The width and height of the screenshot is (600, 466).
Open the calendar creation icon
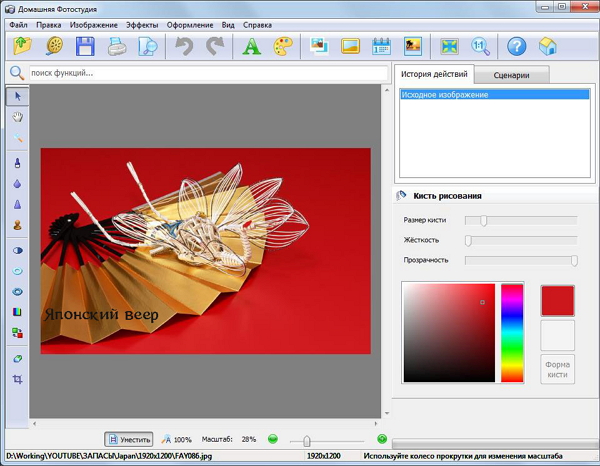click(x=381, y=45)
